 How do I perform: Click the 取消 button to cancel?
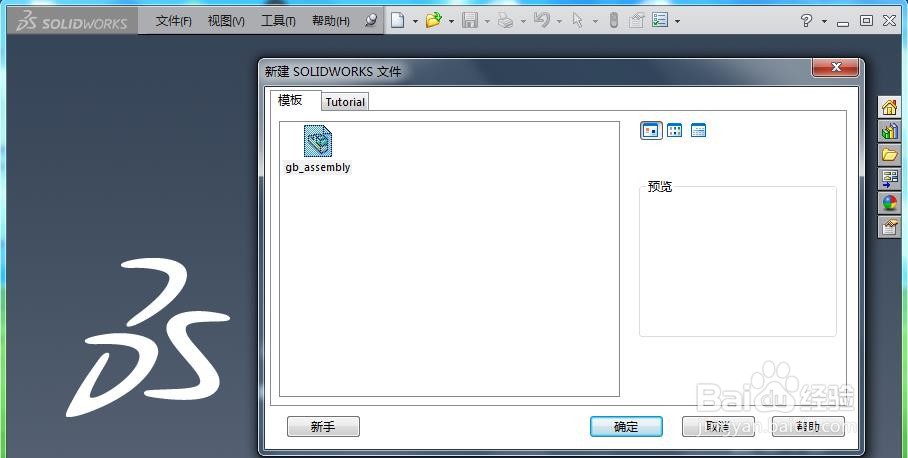[x=718, y=427]
